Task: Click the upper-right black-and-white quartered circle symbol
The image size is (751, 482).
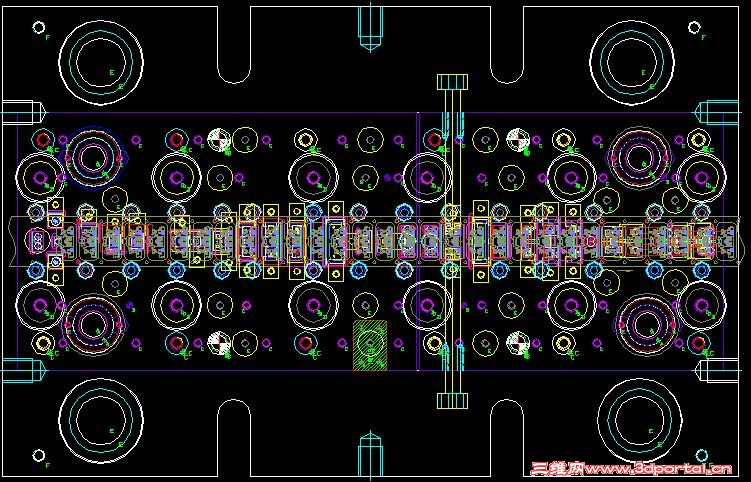Action: [x=518, y=140]
